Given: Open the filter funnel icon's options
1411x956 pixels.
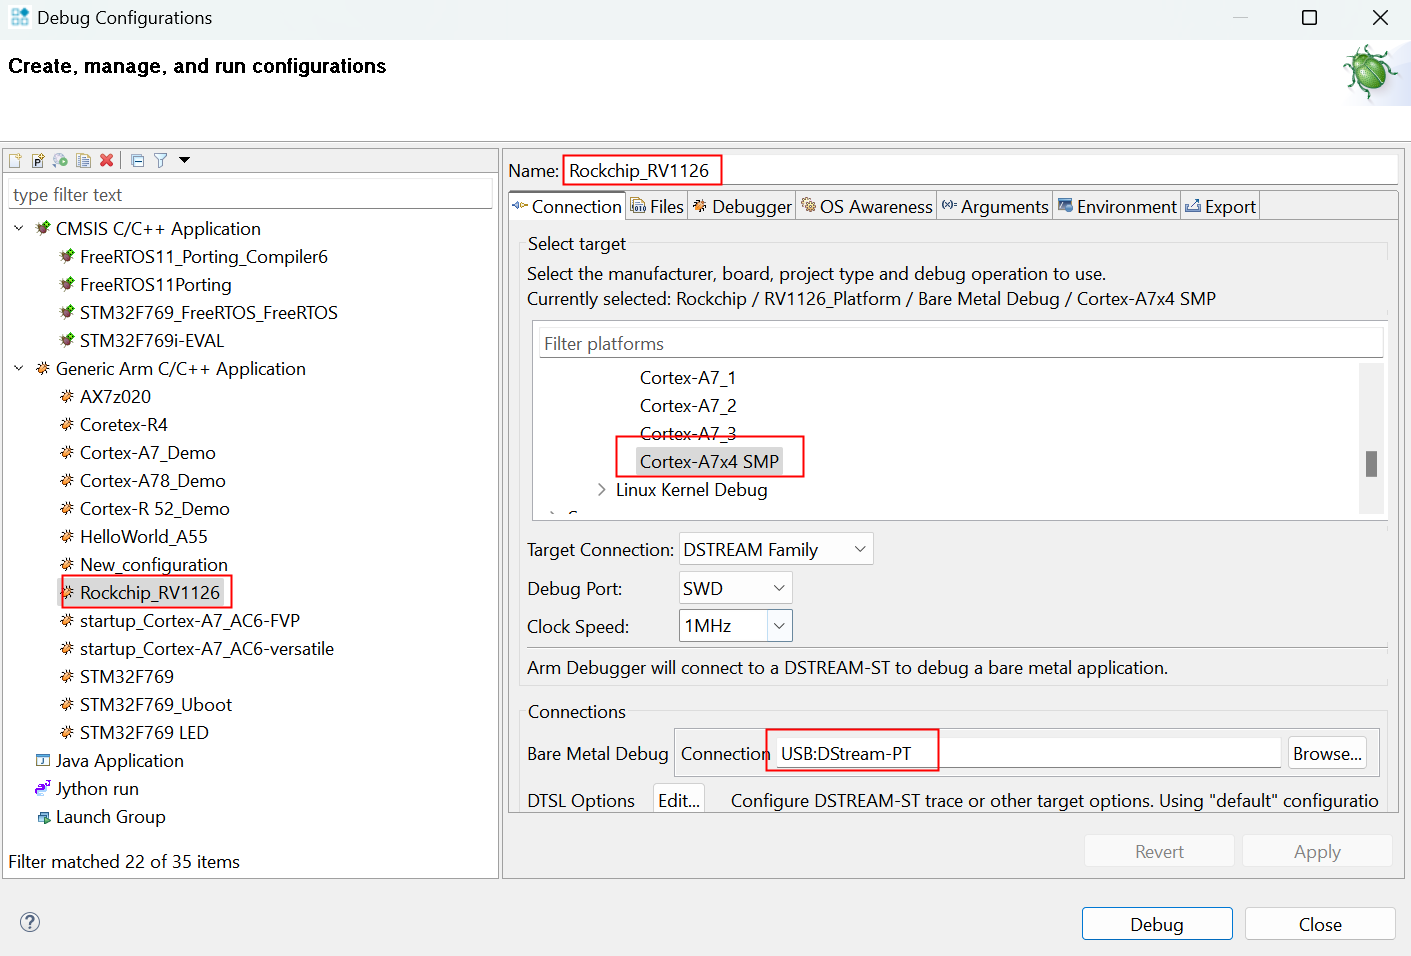Looking at the screenshot, I should [x=161, y=160].
